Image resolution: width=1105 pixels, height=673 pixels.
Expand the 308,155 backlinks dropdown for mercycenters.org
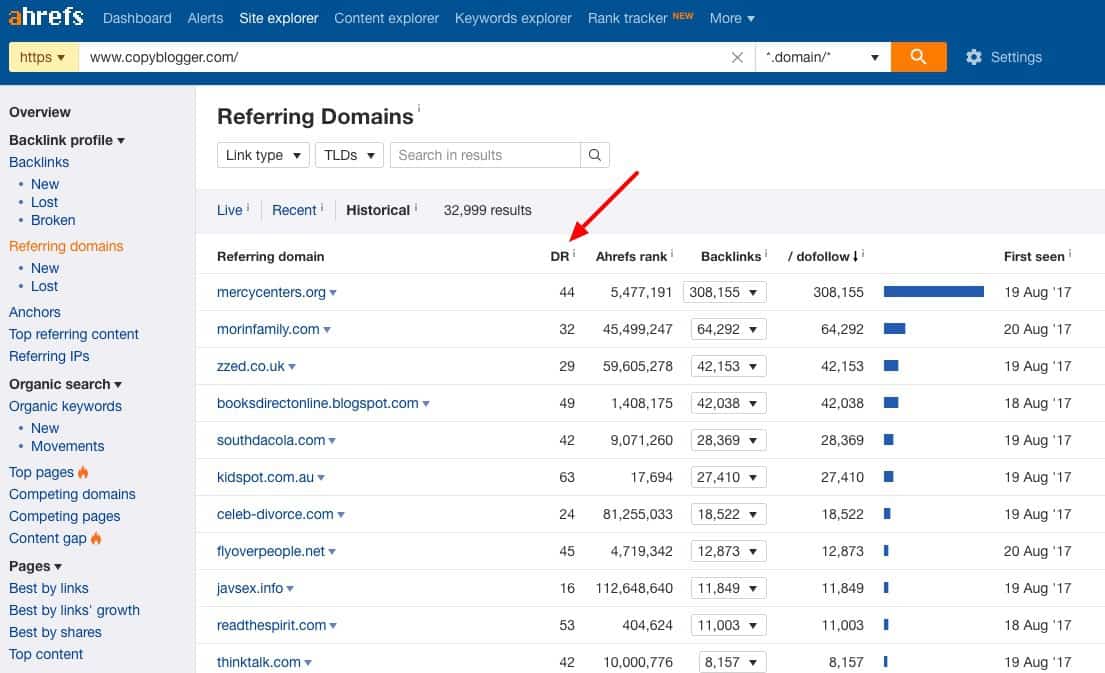click(724, 292)
